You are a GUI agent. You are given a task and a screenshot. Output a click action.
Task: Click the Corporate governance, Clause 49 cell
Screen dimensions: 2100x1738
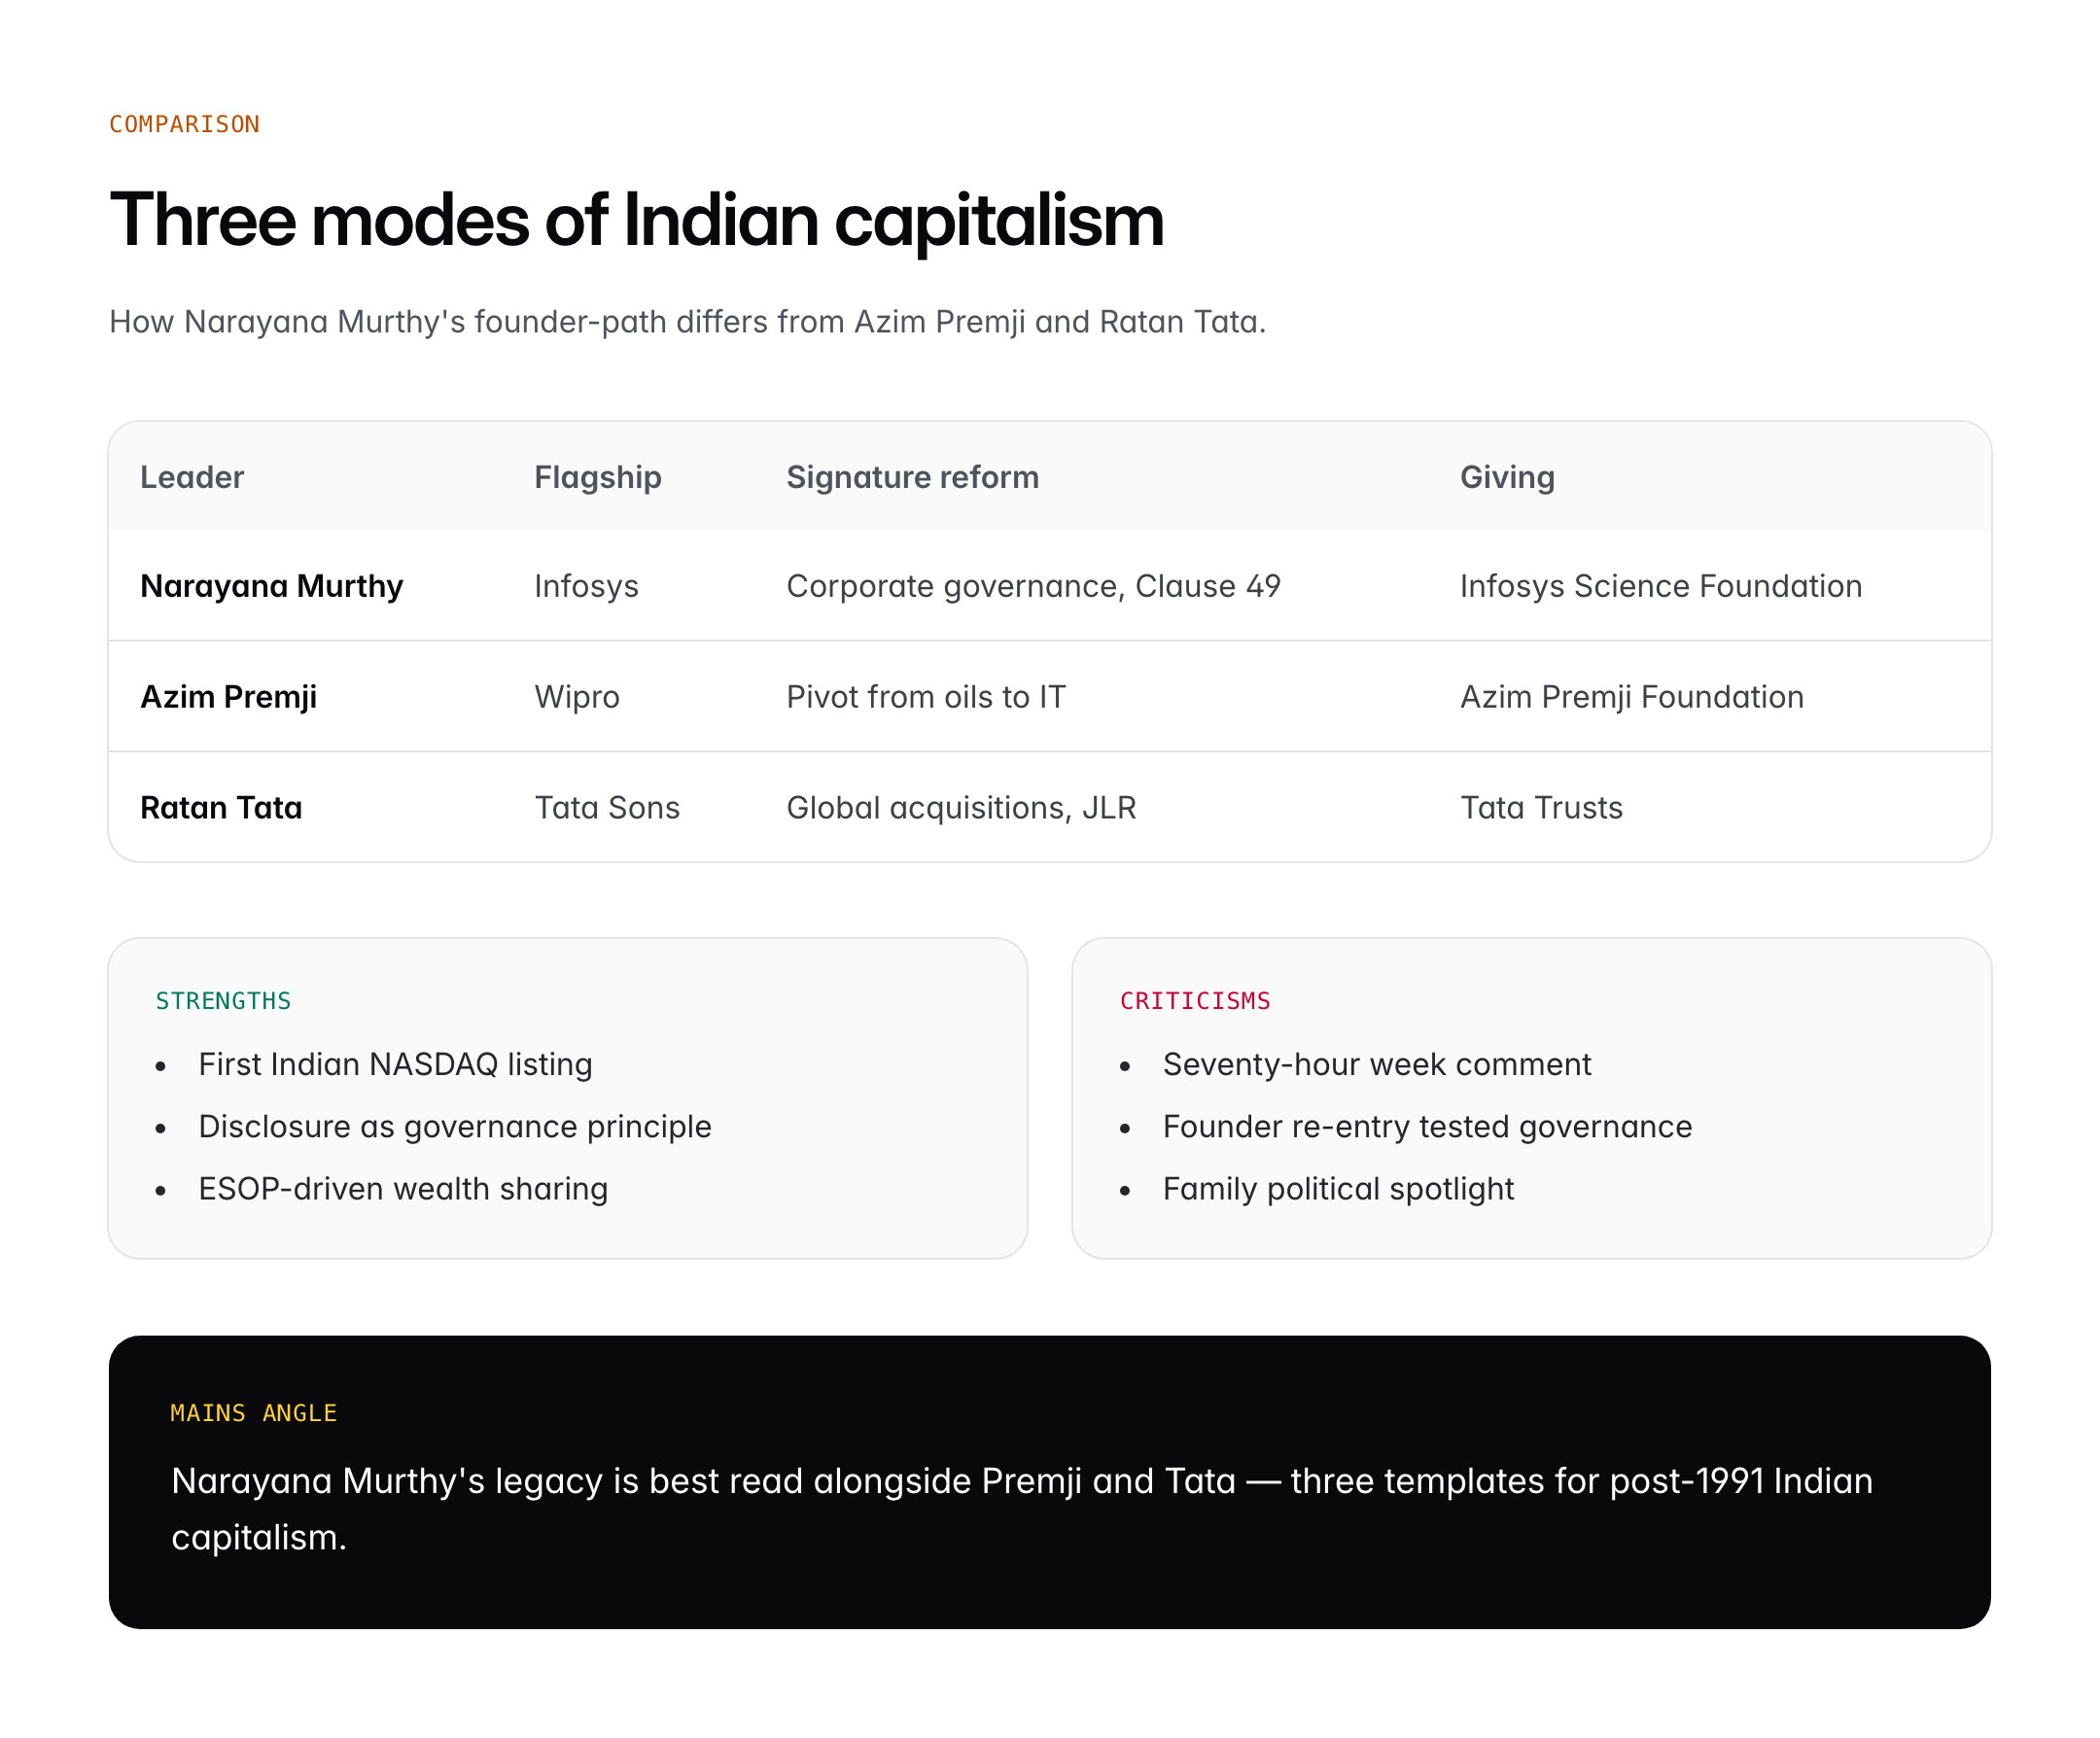[1033, 586]
